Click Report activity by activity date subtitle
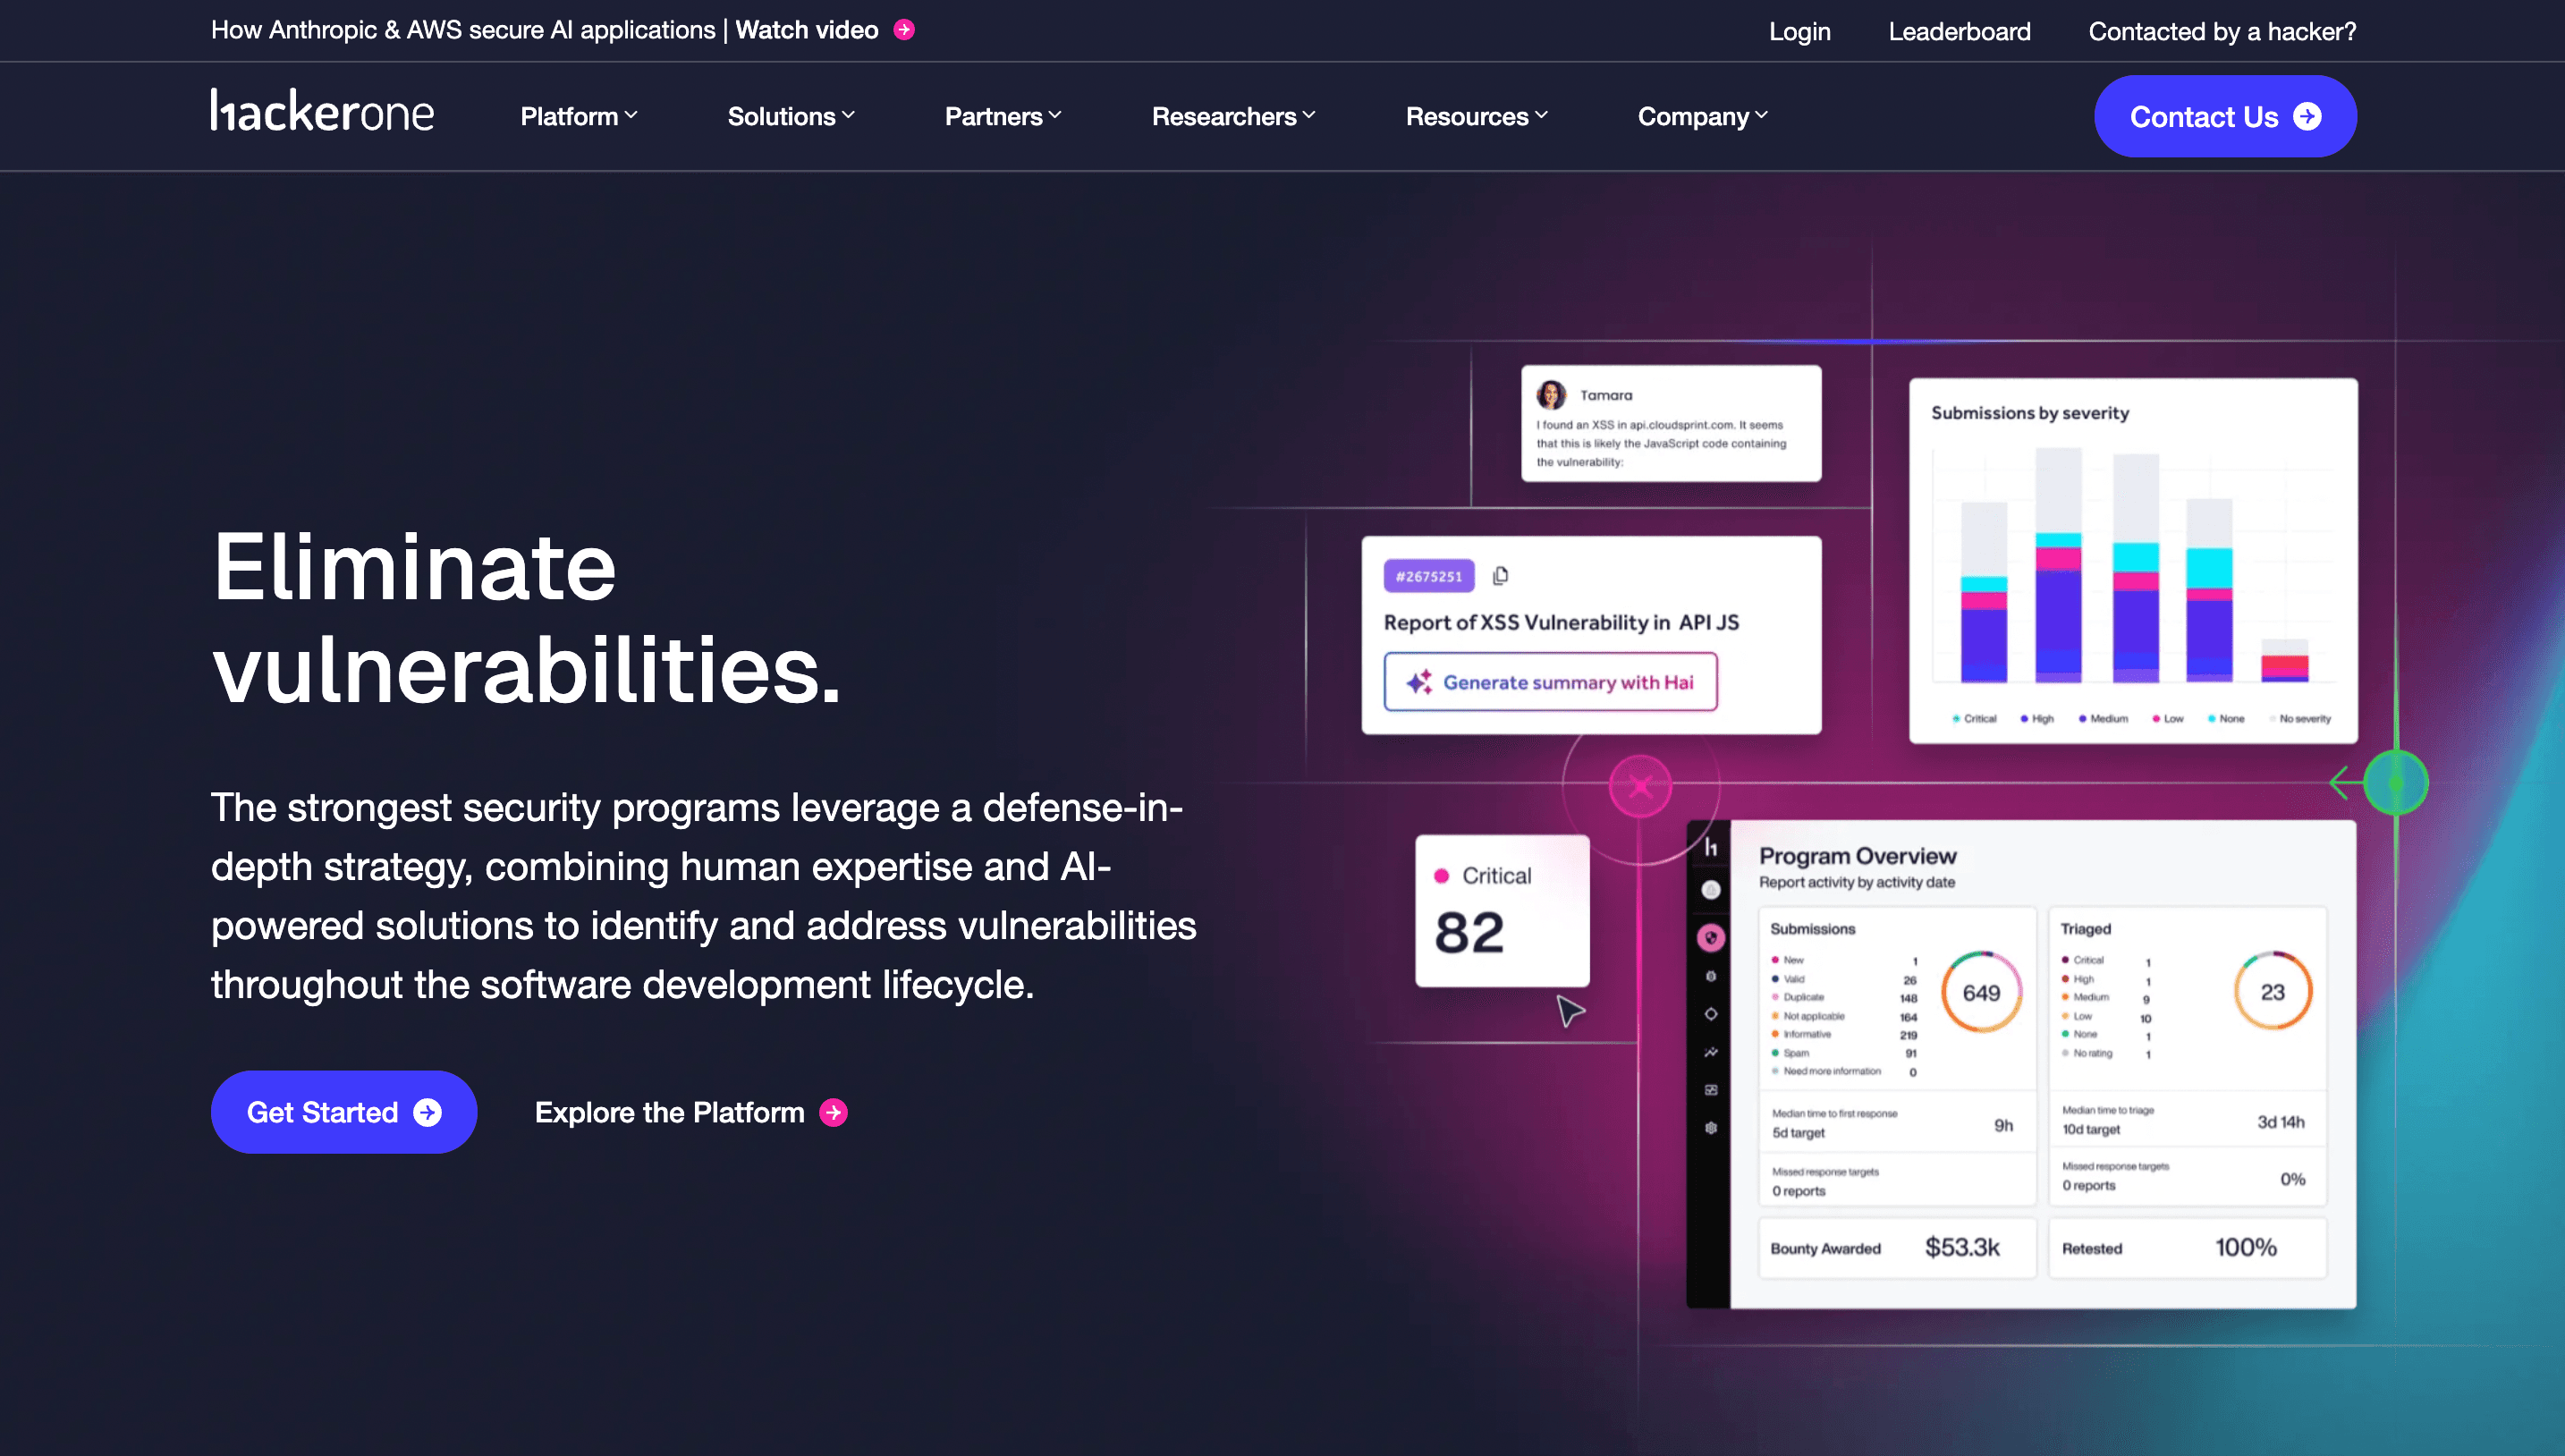Viewport: 2565px width, 1456px height. (1857, 882)
